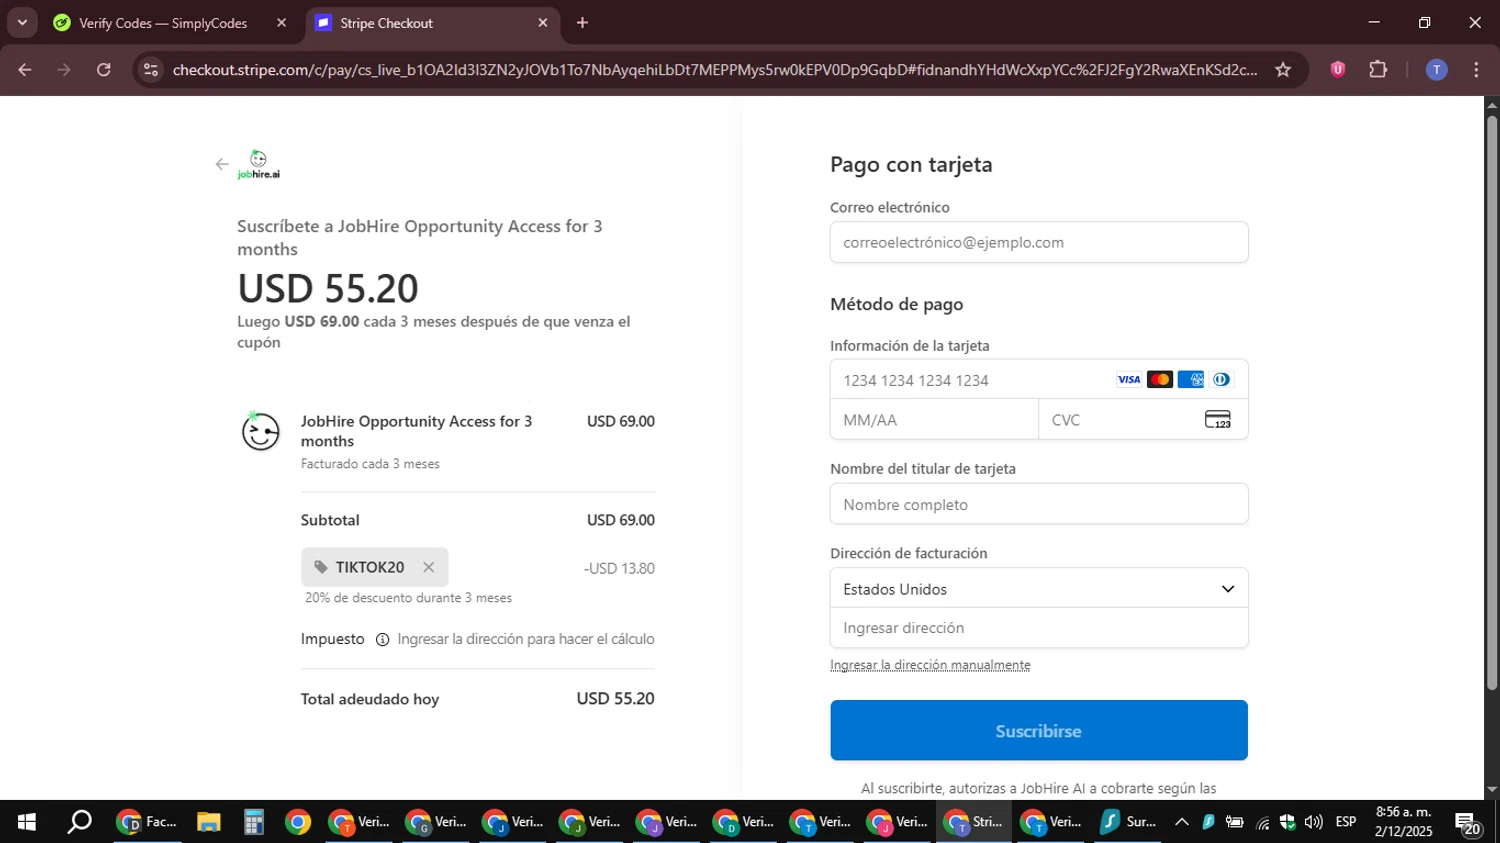Show hidden system tray icons
The image size is (1500, 843).
pyautogui.click(x=1182, y=822)
